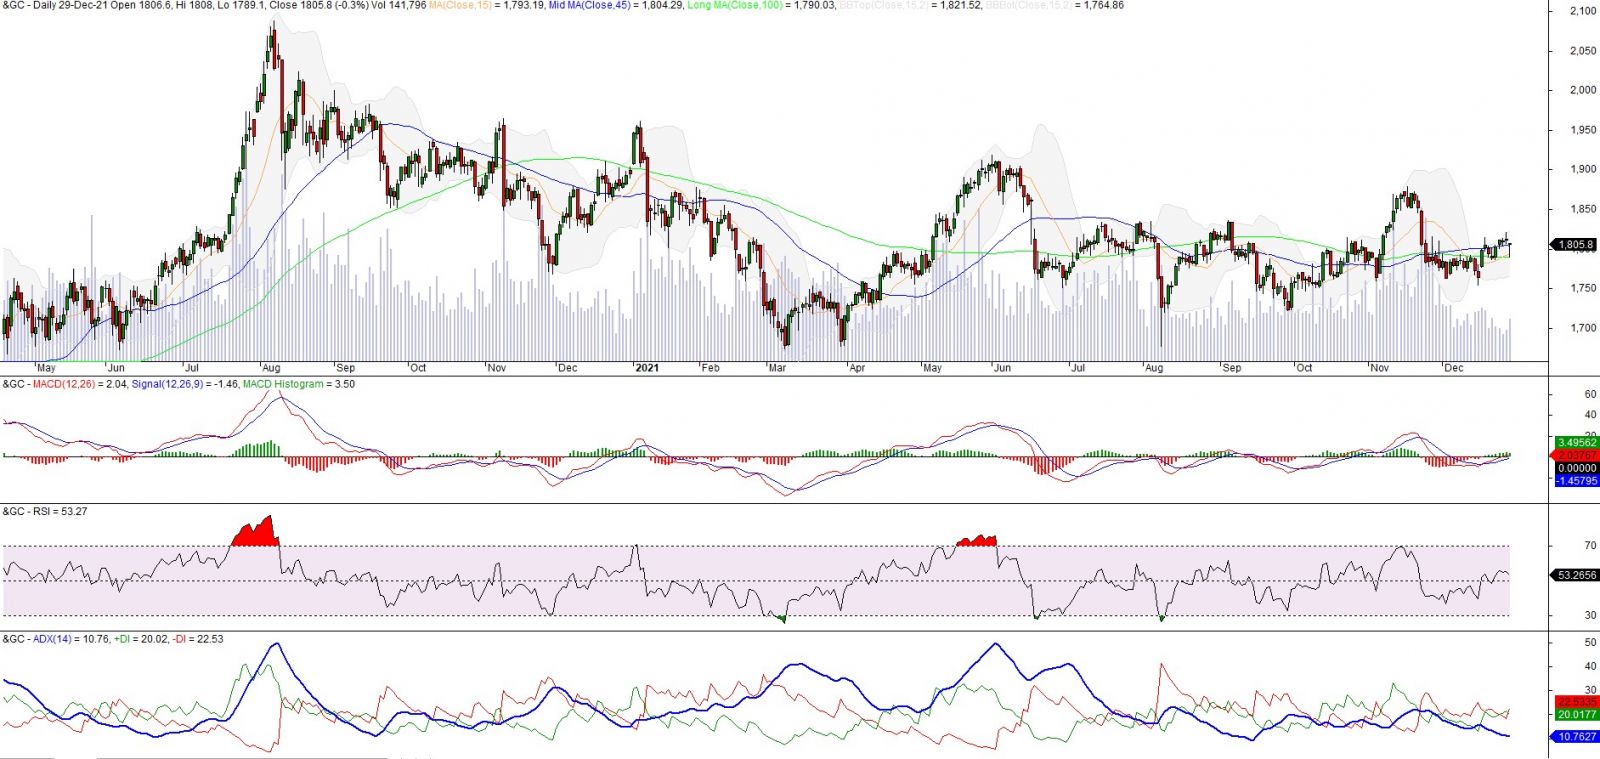
Task: Click the Feb label on time axis
Action: [x=710, y=368]
